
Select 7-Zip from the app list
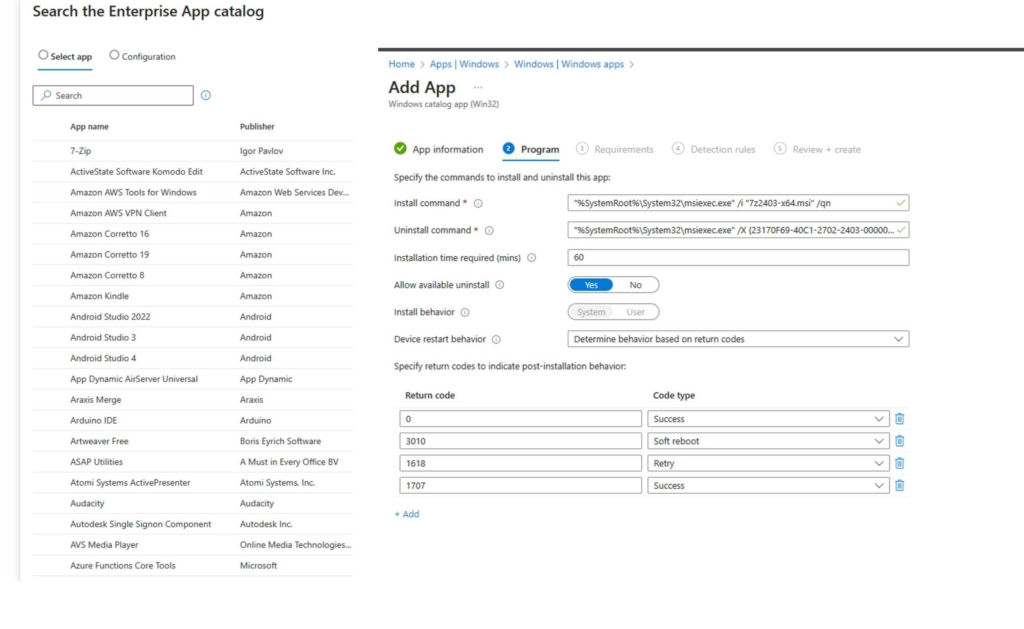click(81, 151)
